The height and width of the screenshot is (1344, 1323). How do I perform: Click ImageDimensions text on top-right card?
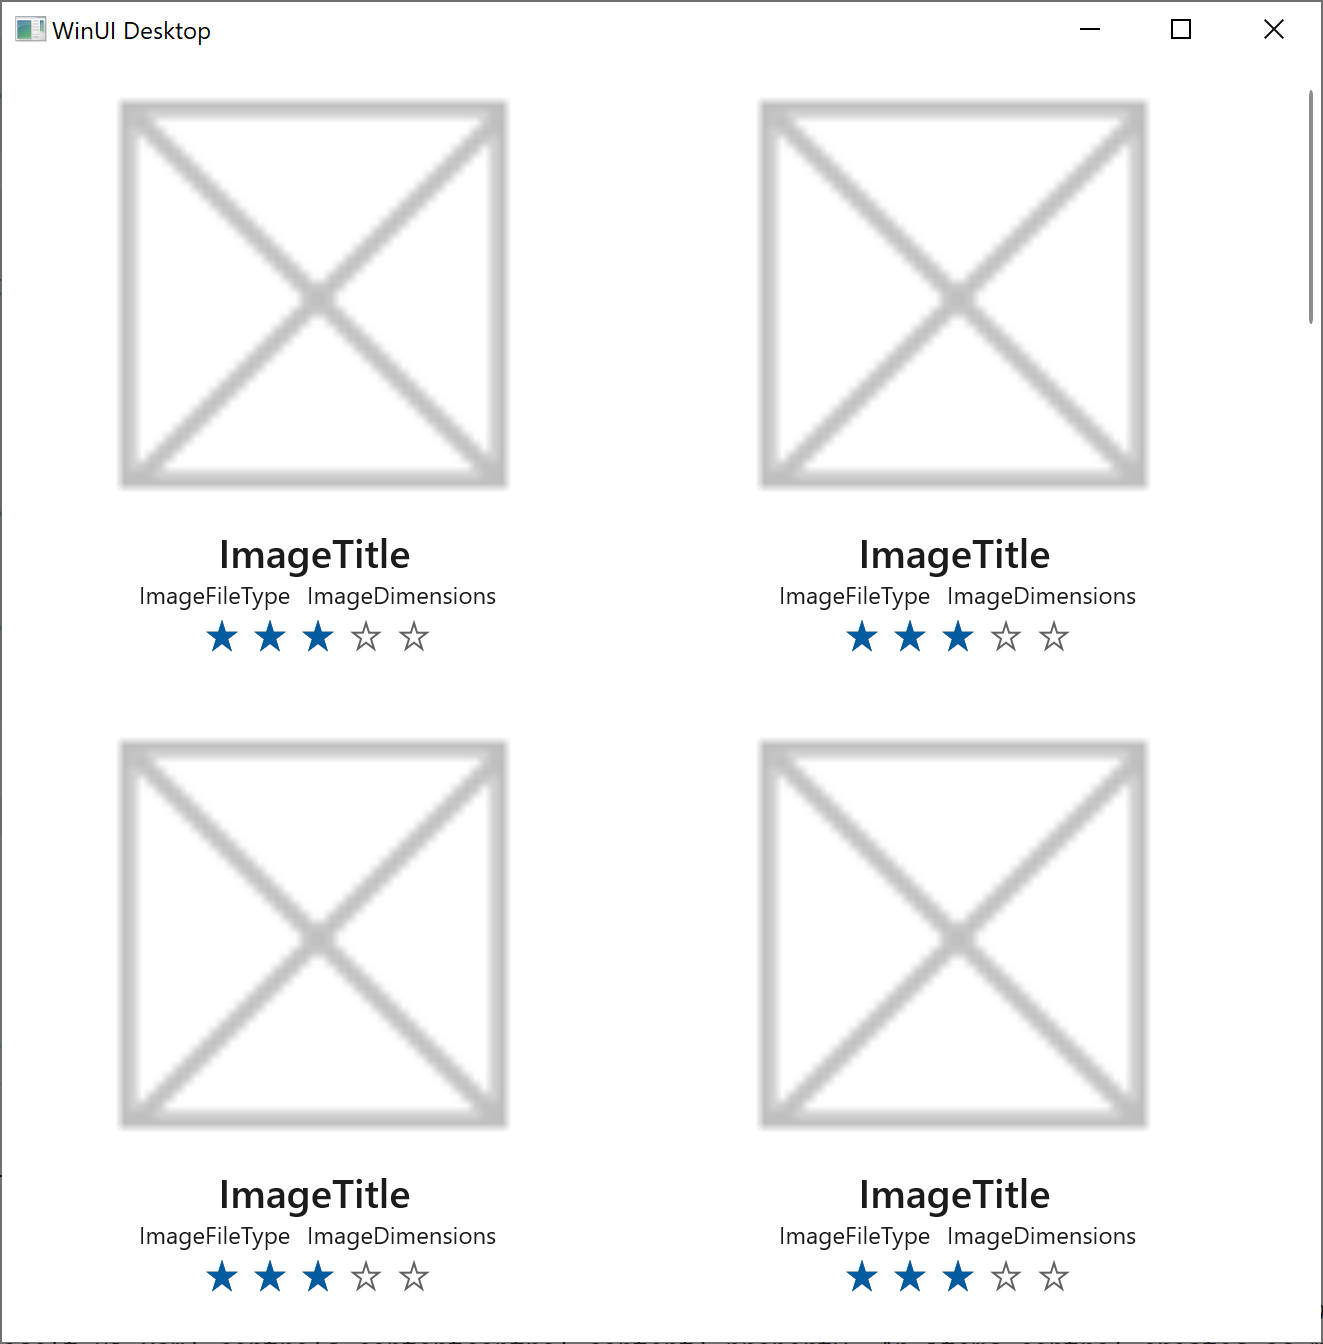(1041, 596)
